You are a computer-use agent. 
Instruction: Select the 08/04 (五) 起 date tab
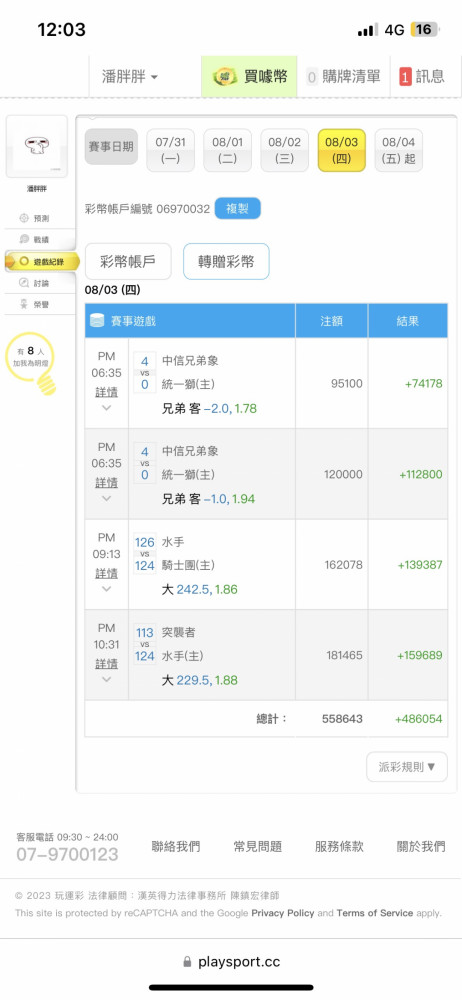point(398,151)
